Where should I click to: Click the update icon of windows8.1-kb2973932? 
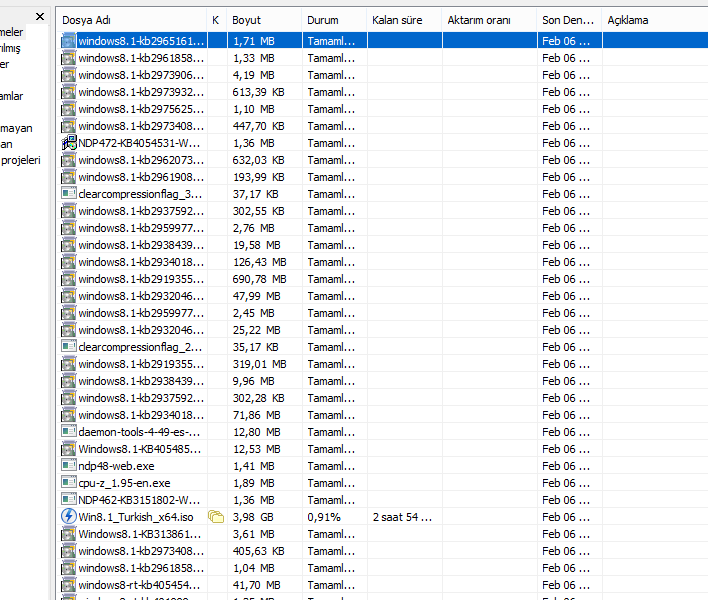pyautogui.click(x=69, y=92)
